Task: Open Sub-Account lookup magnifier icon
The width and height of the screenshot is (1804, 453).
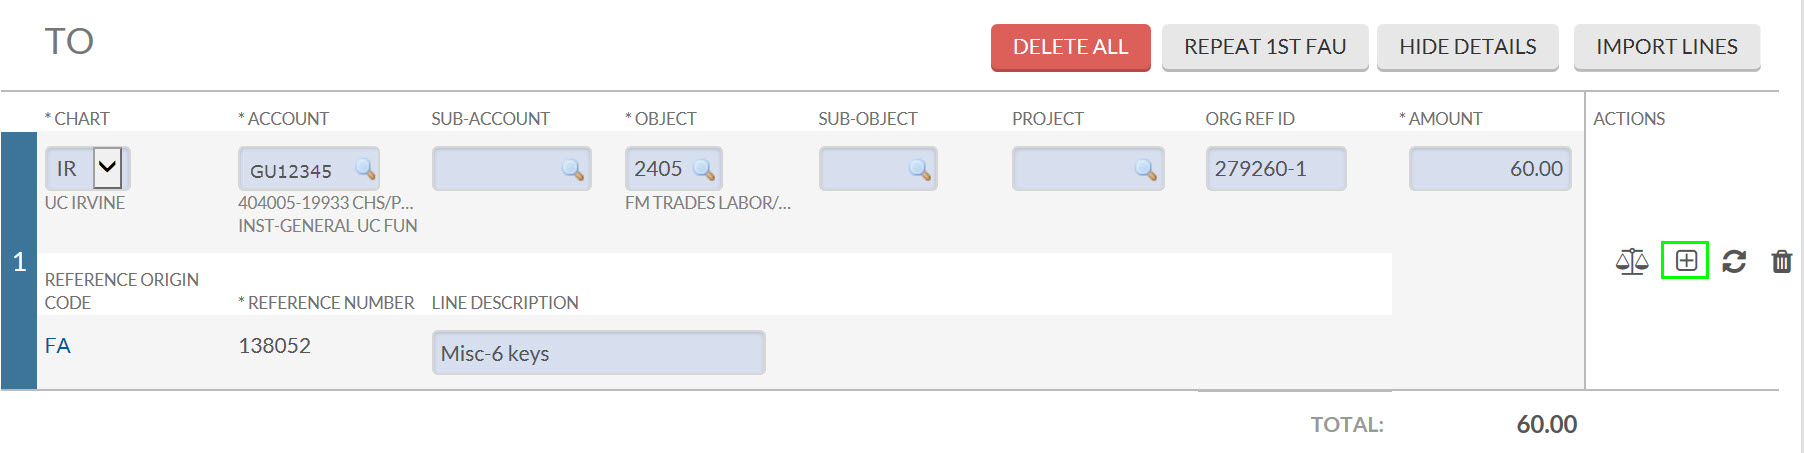Action: [x=572, y=169]
